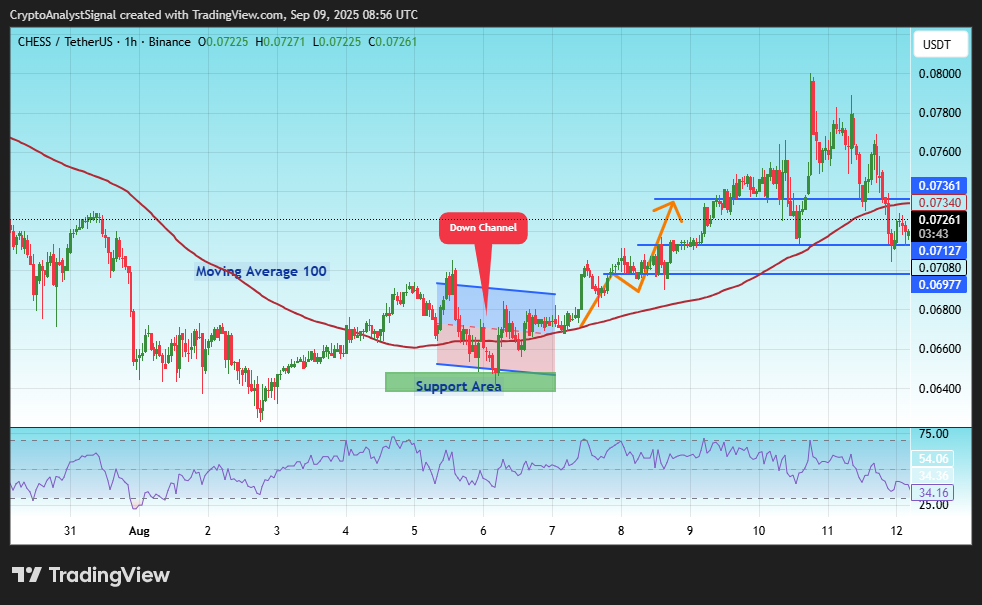Click the 0.07127 blue price label
This screenshot has height=605, width=982.
coord(939,251)
